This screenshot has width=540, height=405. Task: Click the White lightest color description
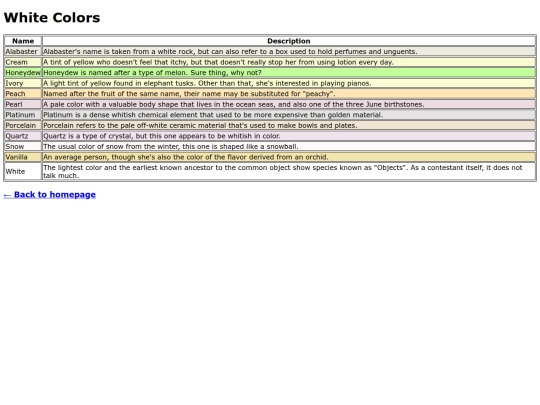click(289, 172)
